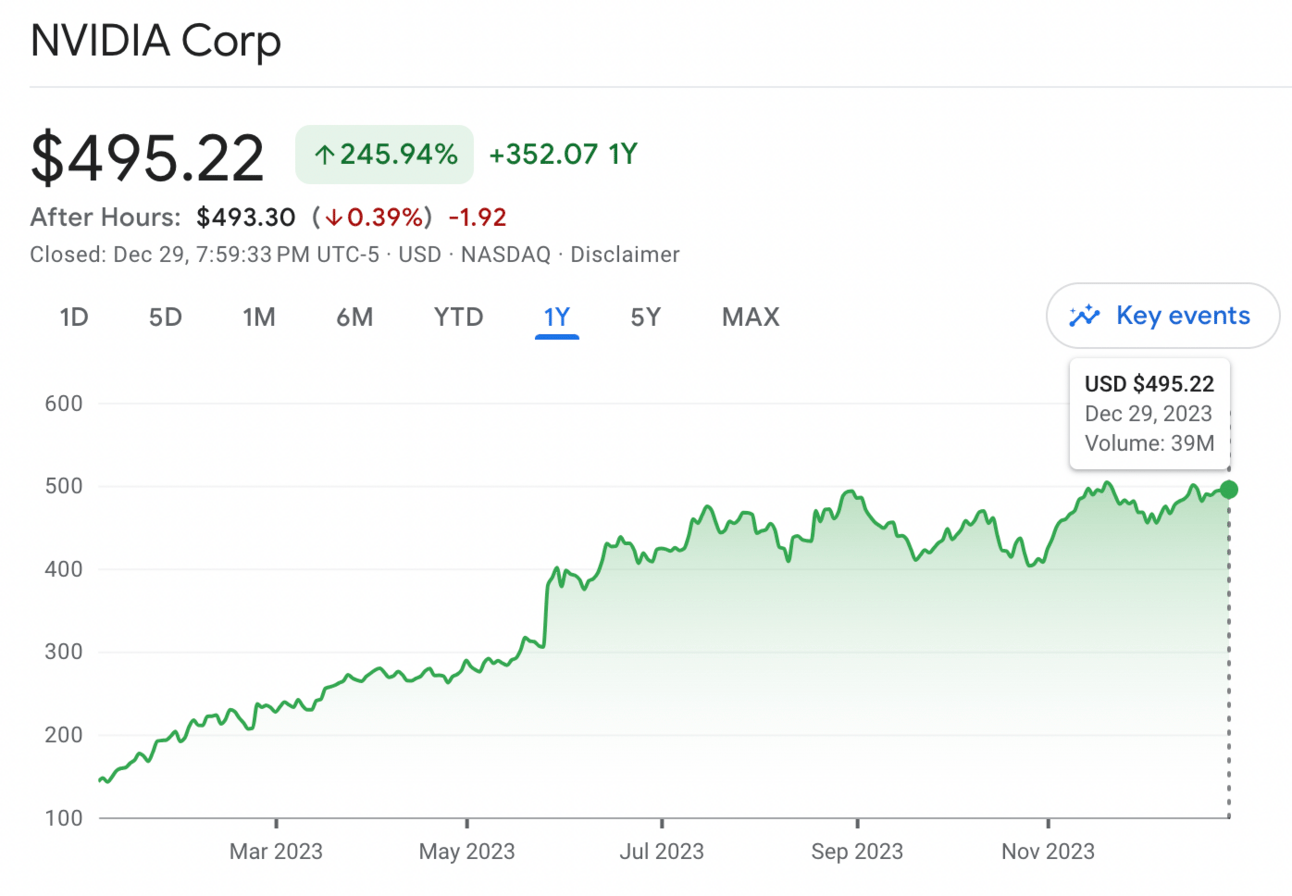This screenshot has height=896, width=1292.
Task: Click the Volume: 39M tooltip line
Action: [1149, 444]
